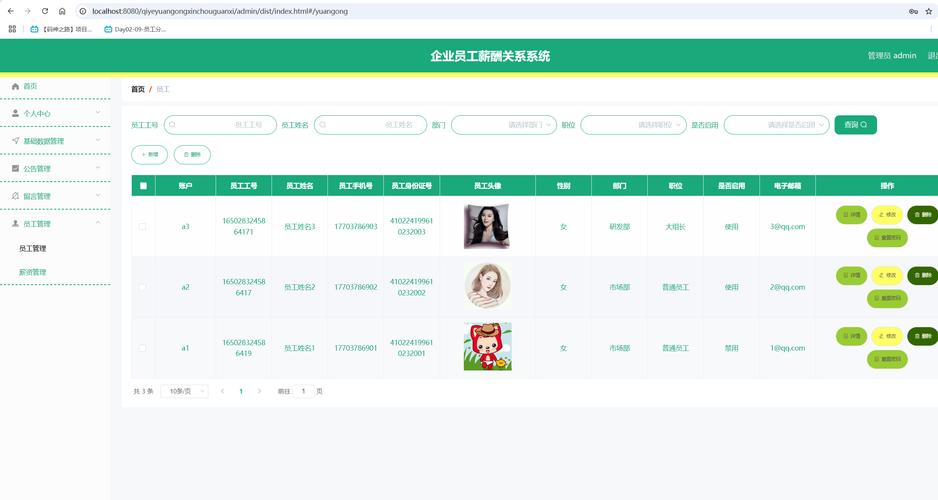This screenshot has height=500, width=938.
Task: Click the 员工姓名 search input field
Action: (370, 125)
